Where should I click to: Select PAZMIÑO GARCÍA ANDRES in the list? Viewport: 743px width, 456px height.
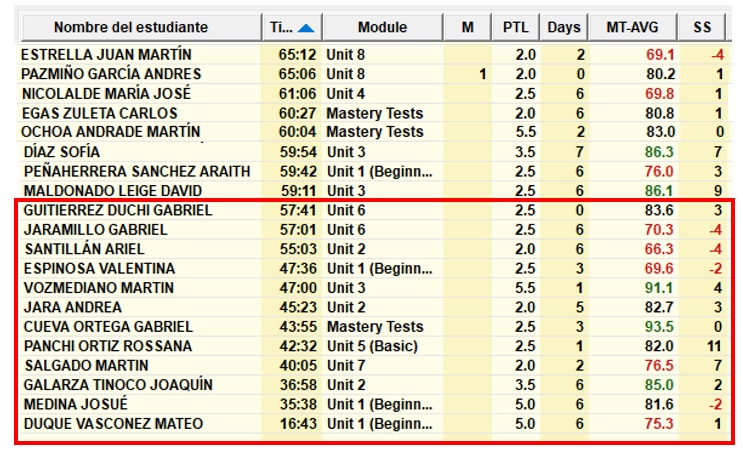111,74
